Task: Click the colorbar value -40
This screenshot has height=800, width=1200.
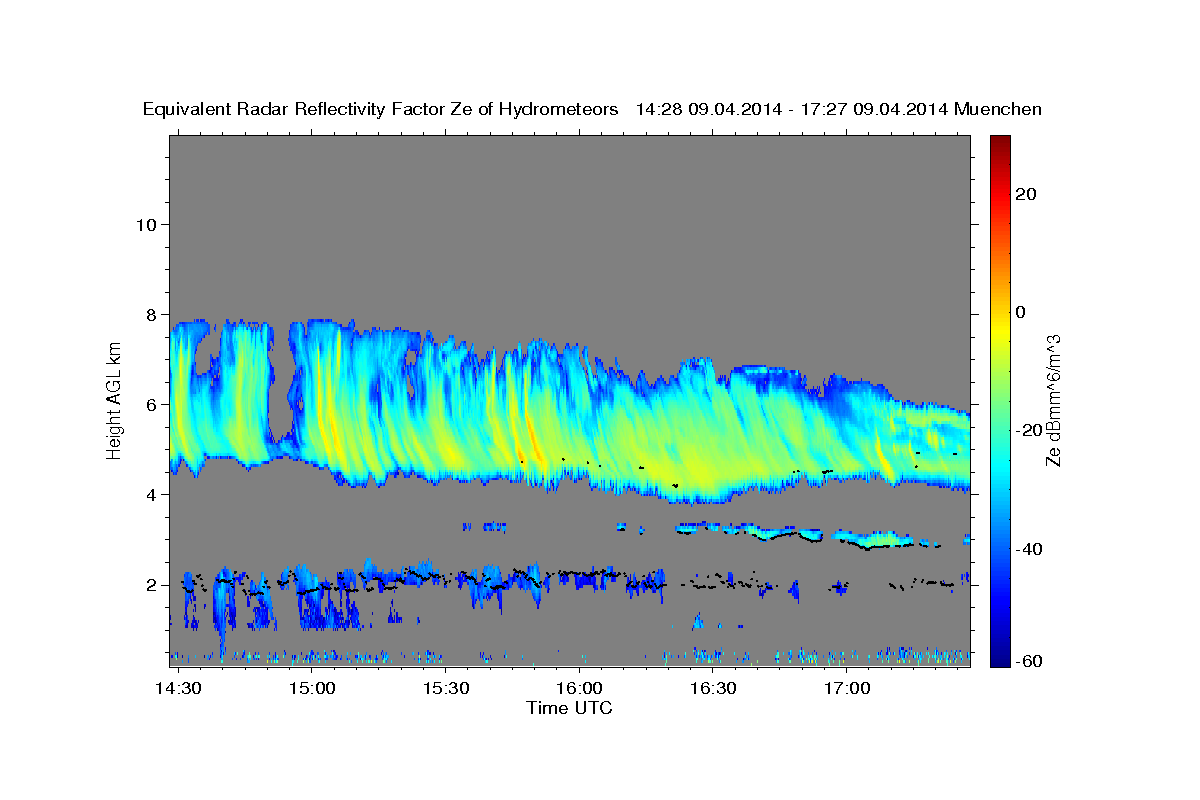Action: pos(1029,549)
